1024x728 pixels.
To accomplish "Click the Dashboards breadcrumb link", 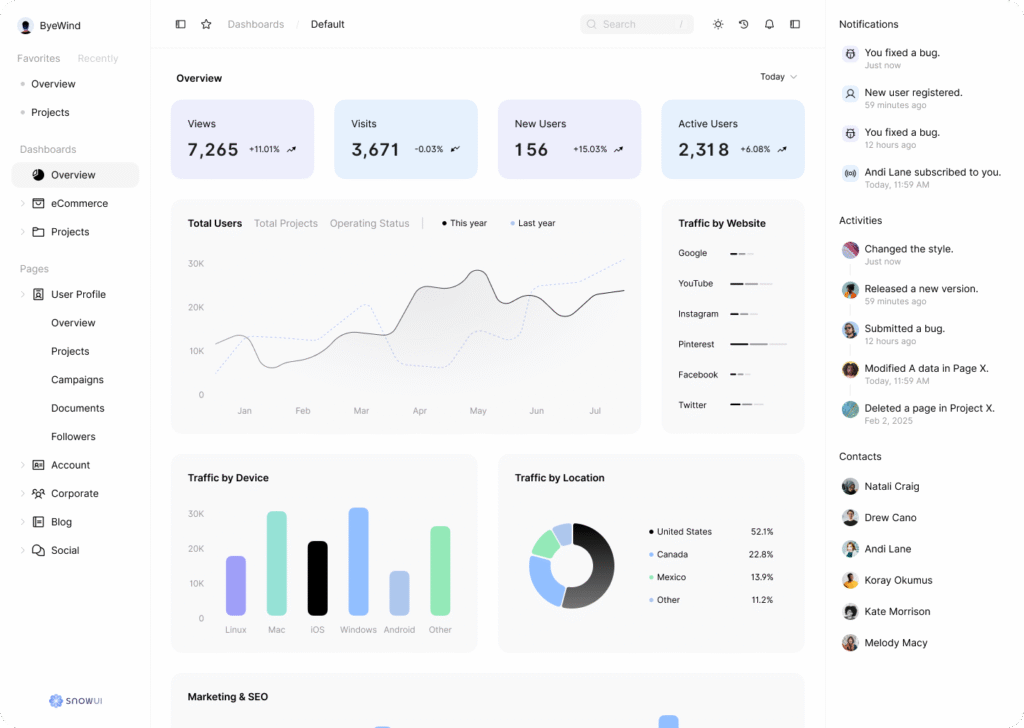I will (255, 24).
